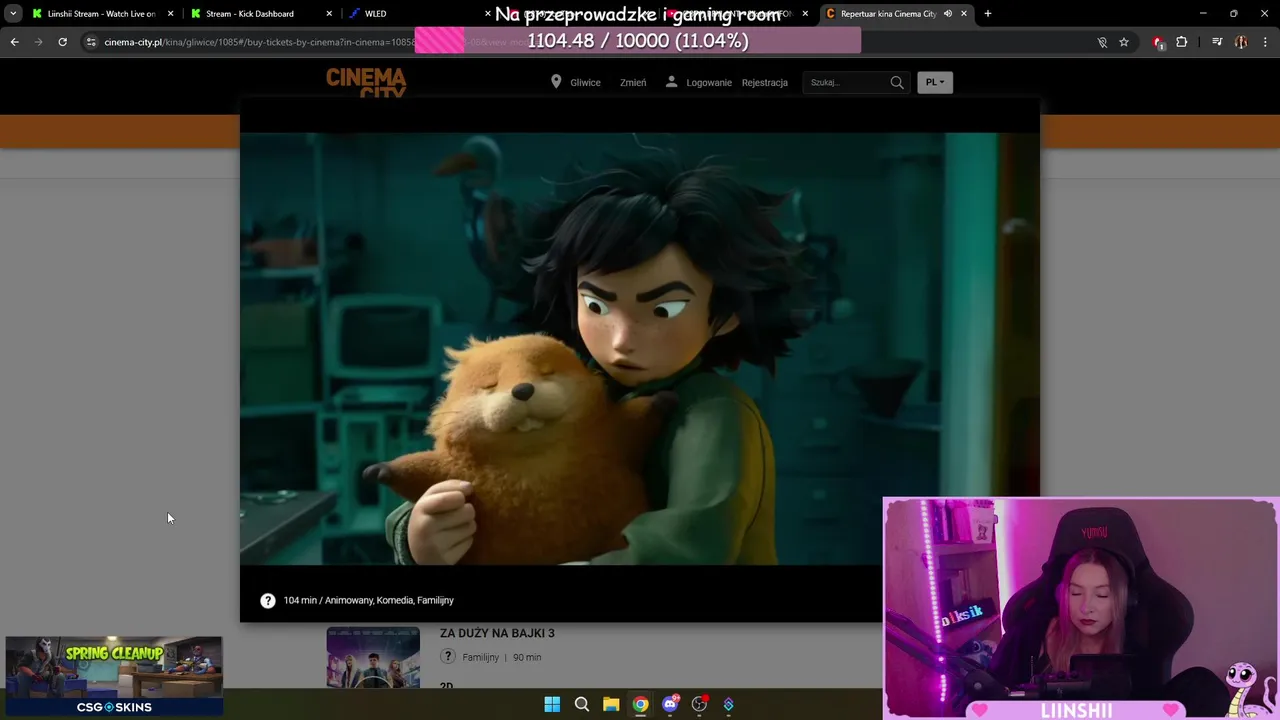1280x720 pixels.
Task: Click the Logowanie link
Action: tap(709, 83)
